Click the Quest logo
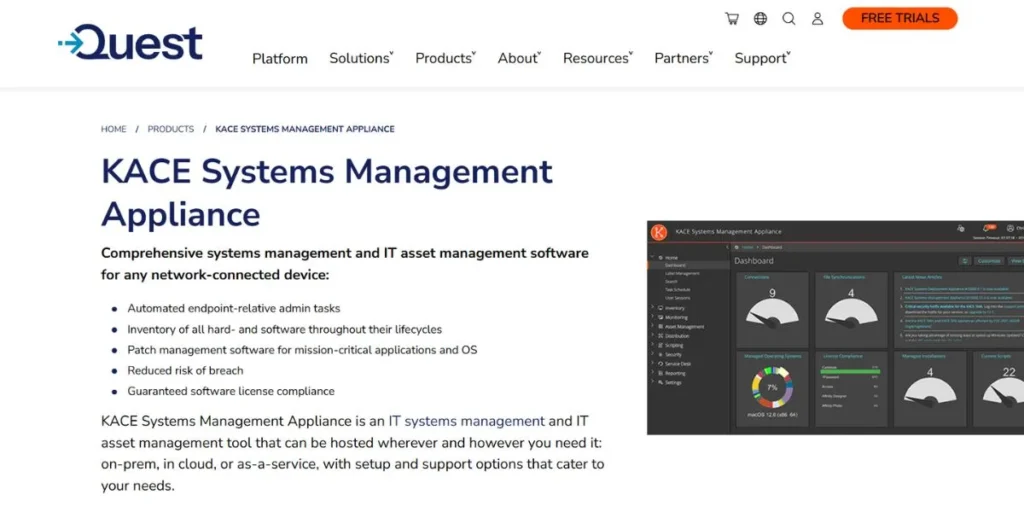1024x512 pixels. (x=130, y=42)
